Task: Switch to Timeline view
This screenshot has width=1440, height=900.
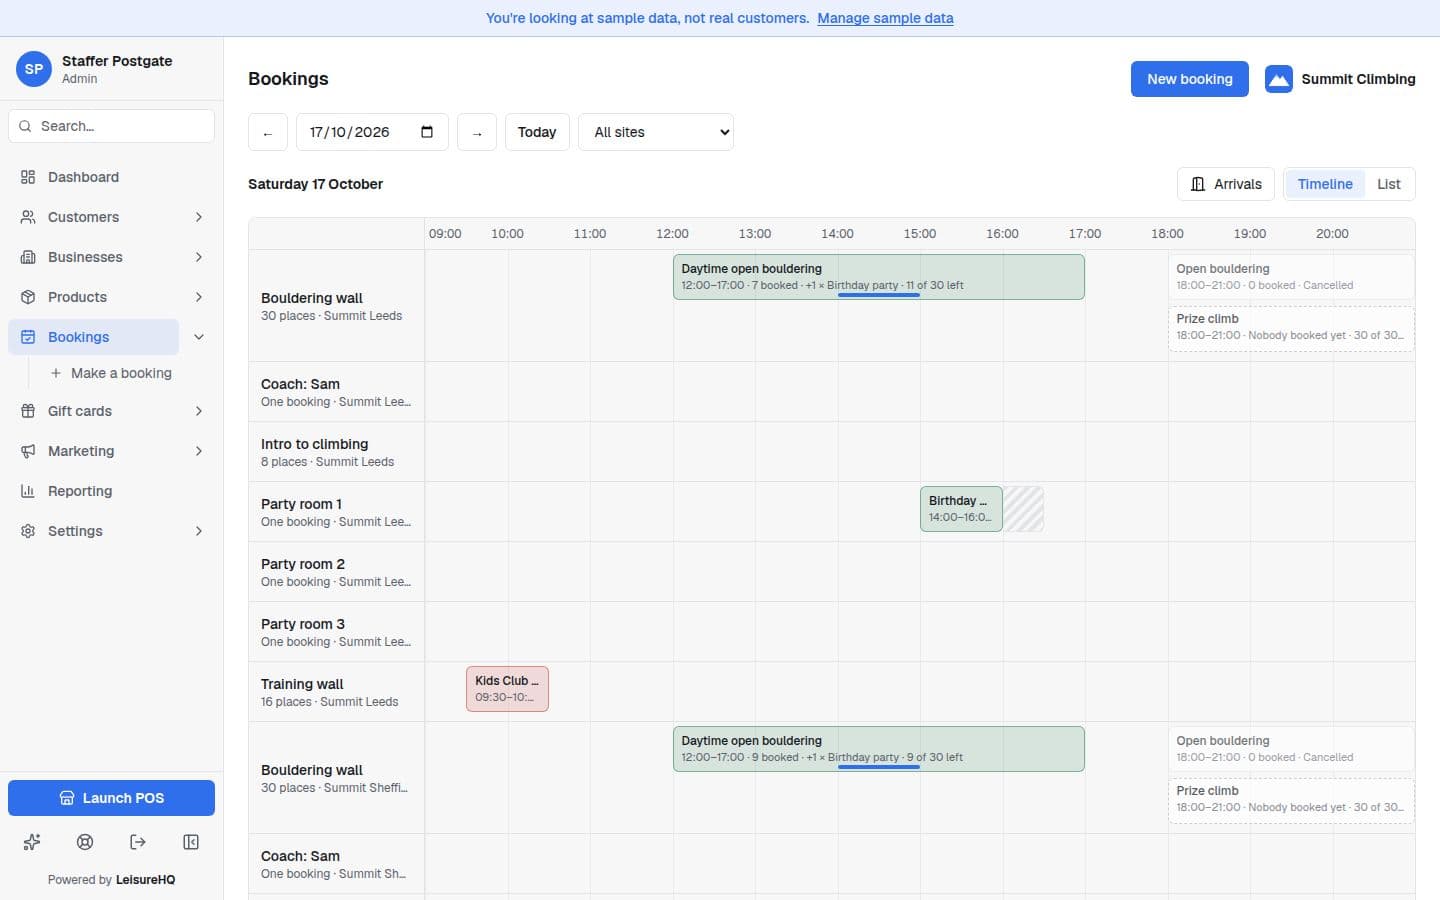Action: (1325, 184)
